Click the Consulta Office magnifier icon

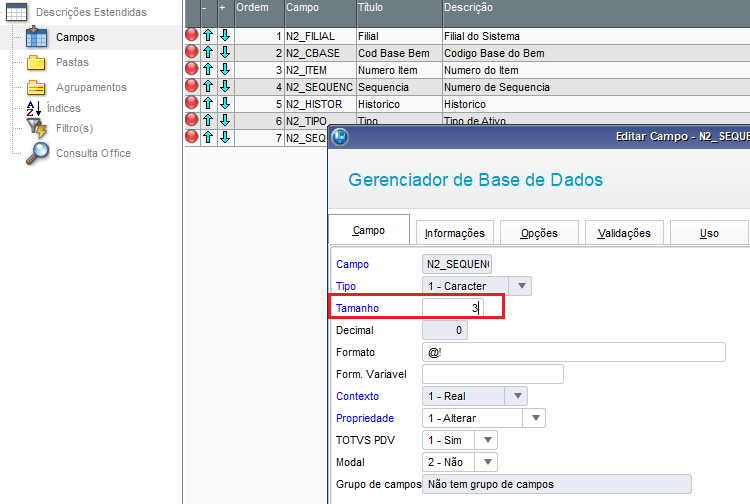tap(37, 153)
